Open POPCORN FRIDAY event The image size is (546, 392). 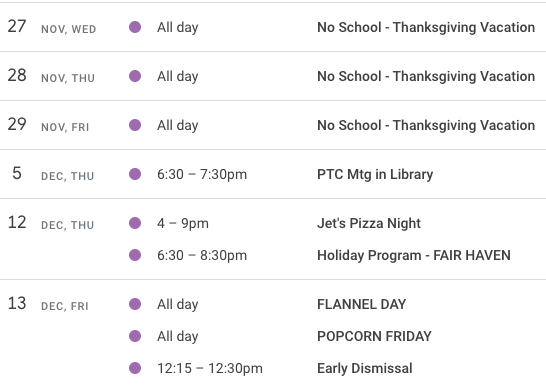pyautogui.click(x=374, y=336)
